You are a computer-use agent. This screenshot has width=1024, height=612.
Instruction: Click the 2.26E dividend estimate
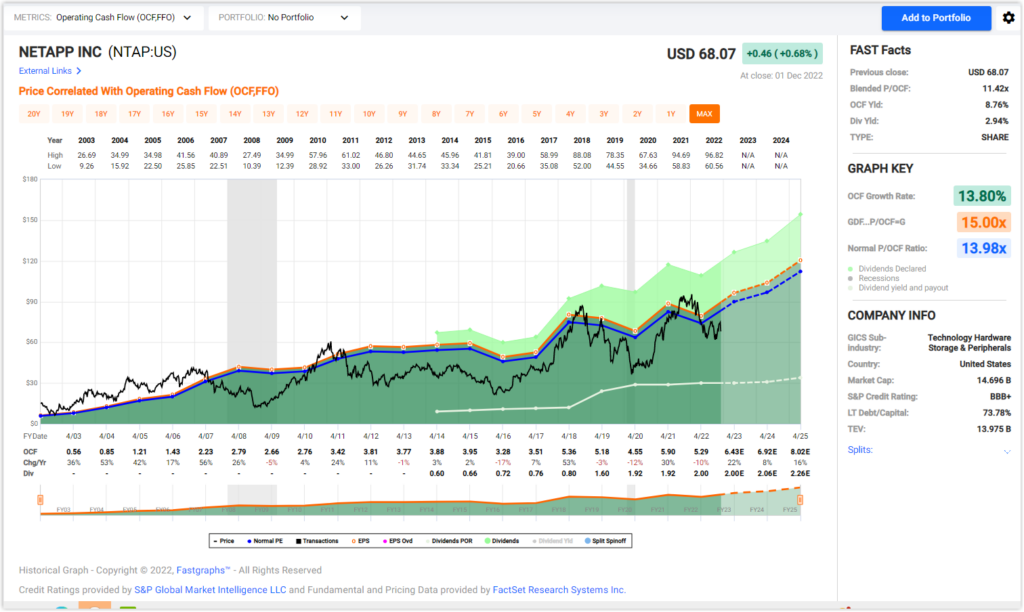[800, 474]
